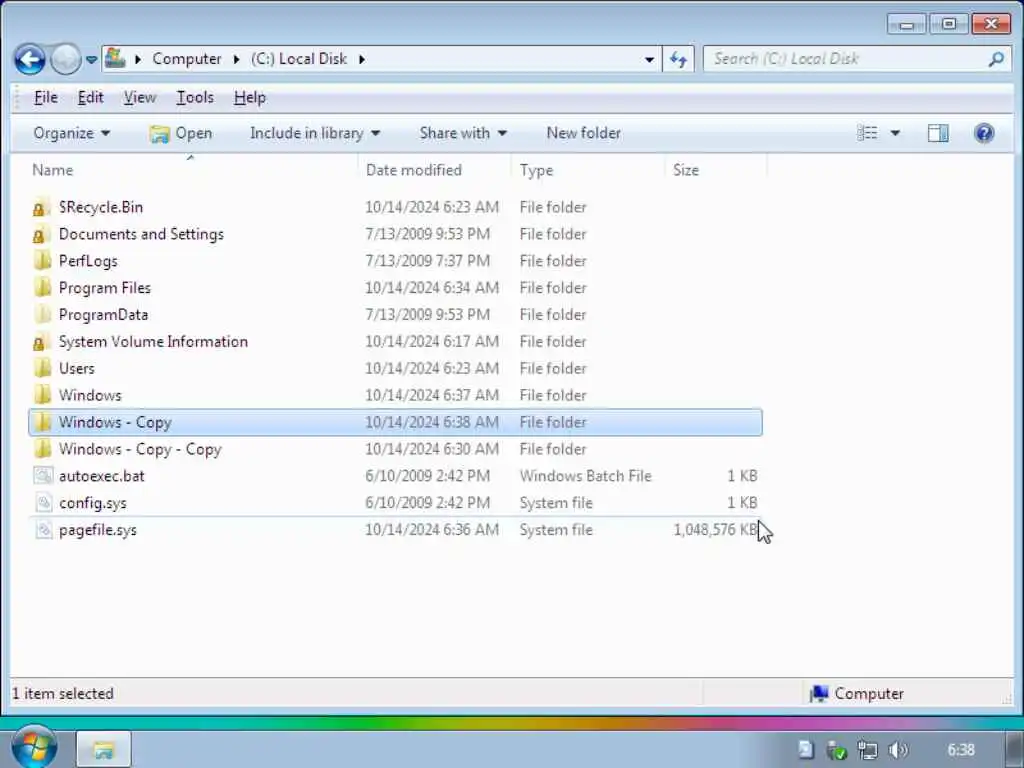Expand the arrow before Computer breadcrumb
Screen dimensions: 1024x768
coord(138,59)
